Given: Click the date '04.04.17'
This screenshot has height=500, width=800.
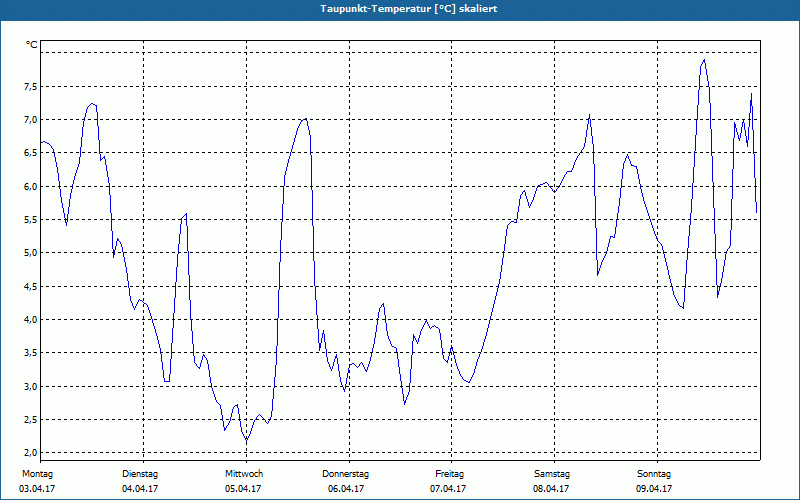Looking at the screenshot, I should pyautogui.click(x=140, y=489).
